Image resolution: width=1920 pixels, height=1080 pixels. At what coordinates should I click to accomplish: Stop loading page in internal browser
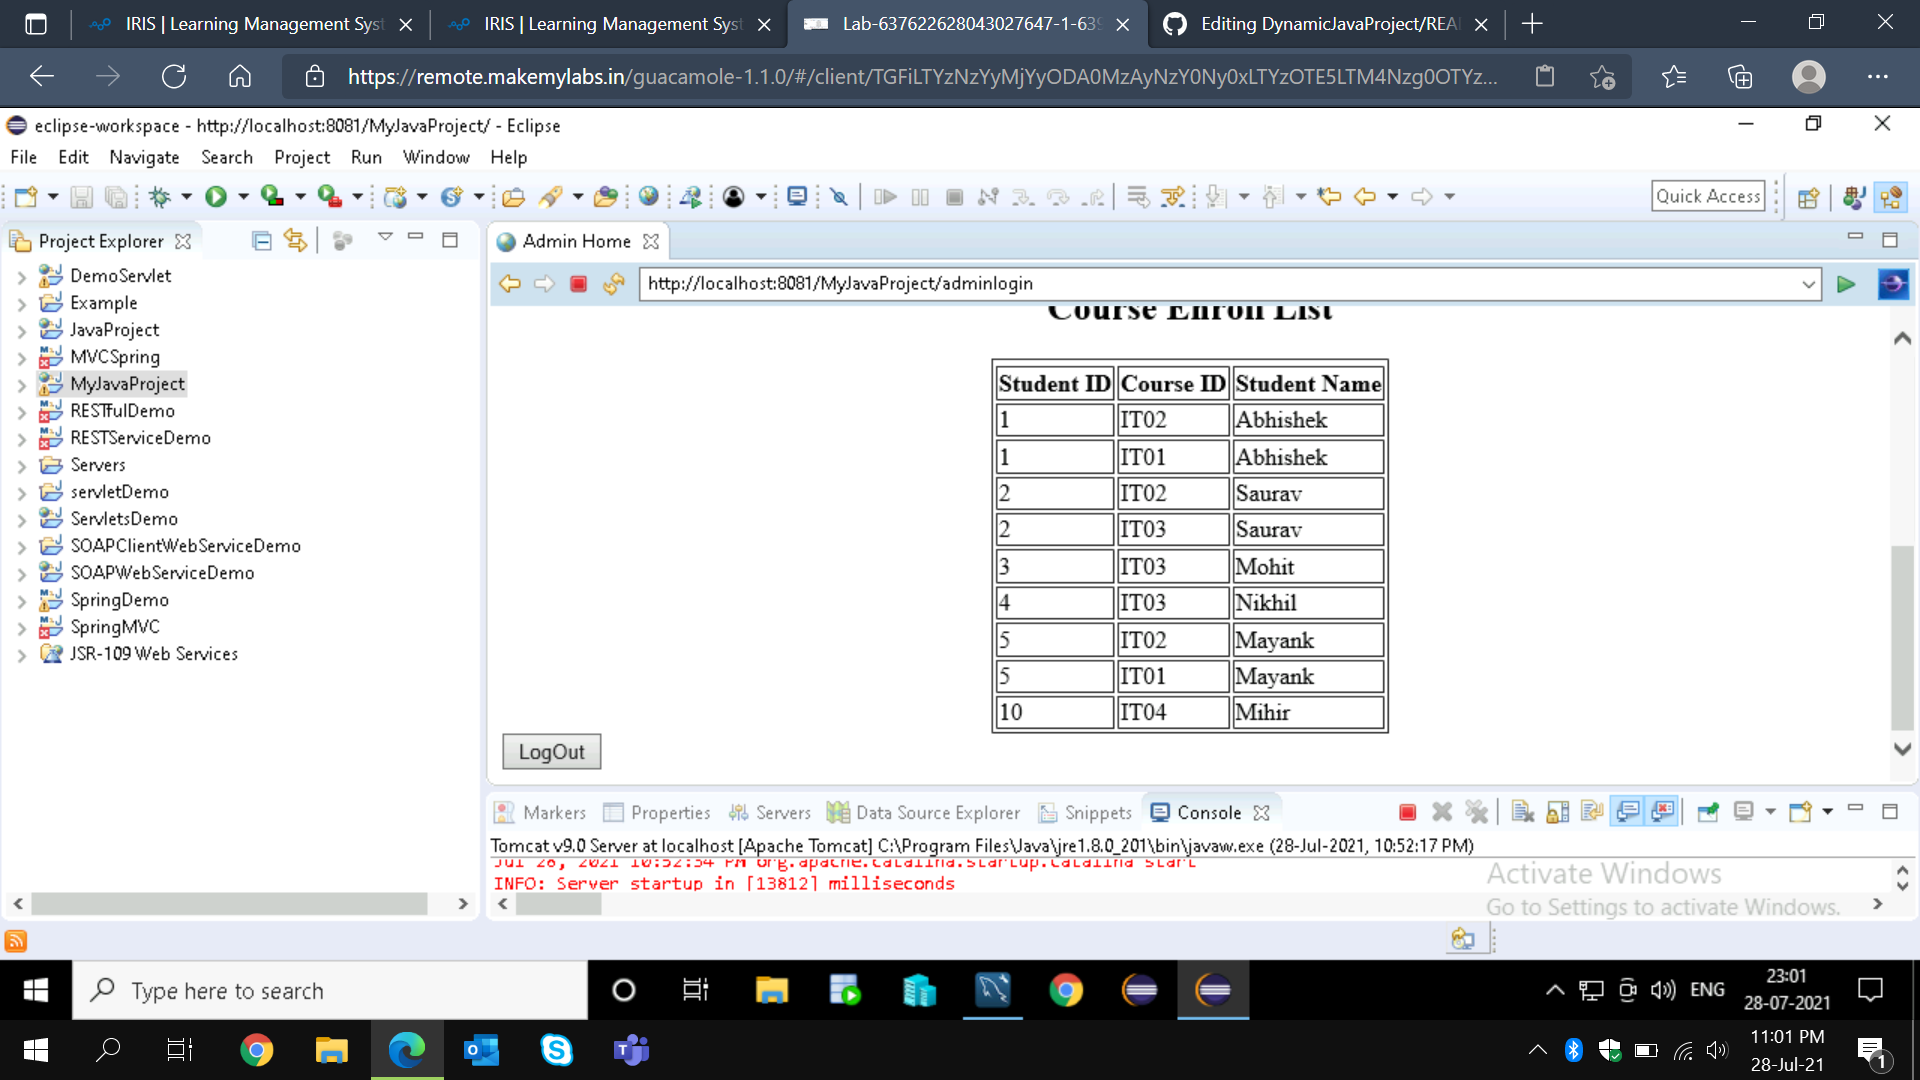click(x=578, y=284)
